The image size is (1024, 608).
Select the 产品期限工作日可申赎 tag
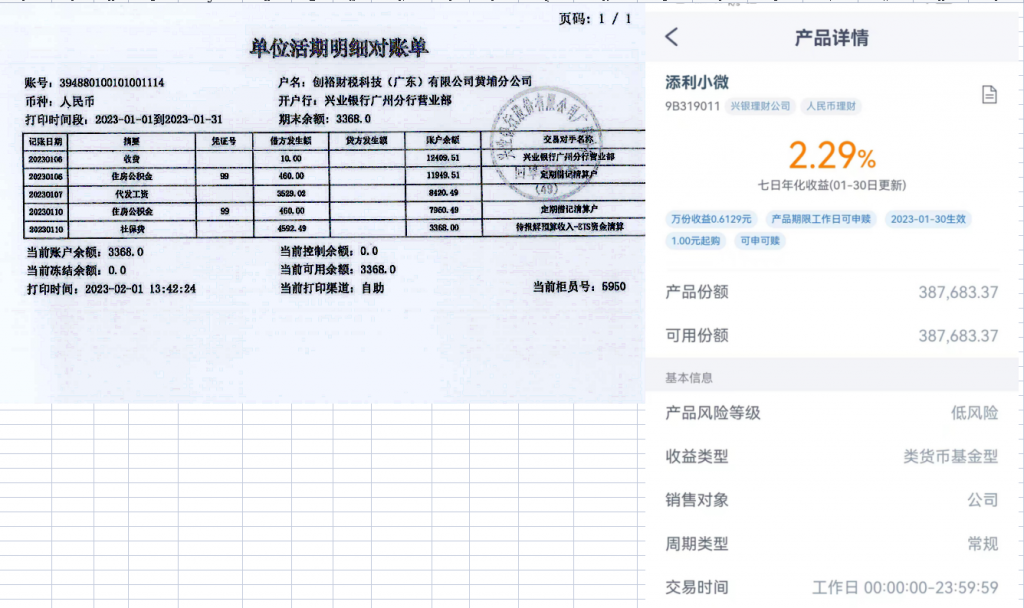[x=821, y=219]
